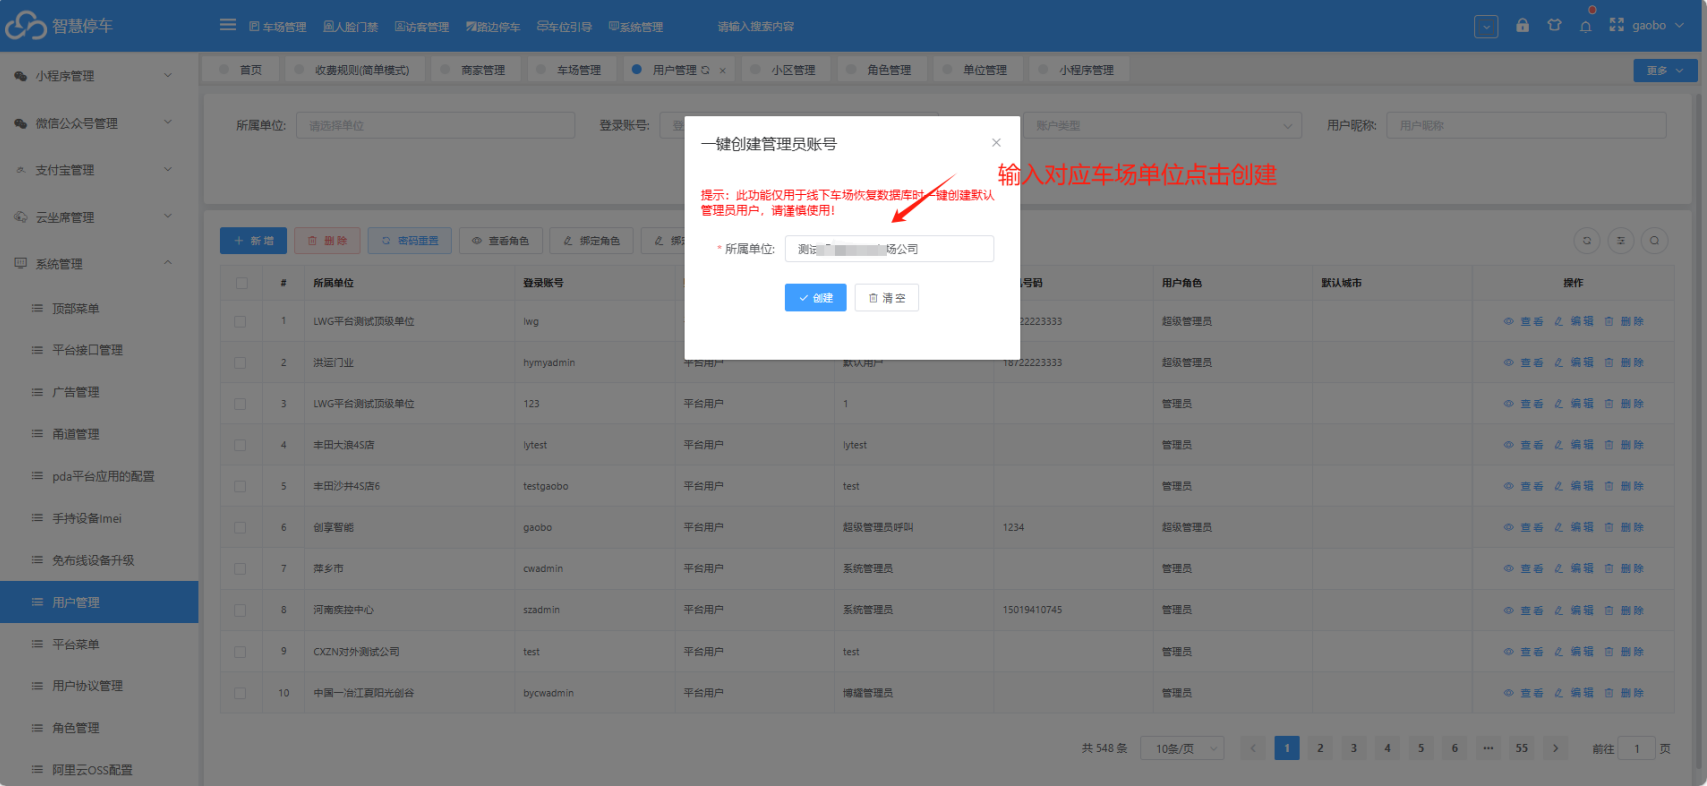This screenshot has height=786, width=1707.
Task: Click 编辑 for the 洪运门业 row
Action: coord(1574,363)
